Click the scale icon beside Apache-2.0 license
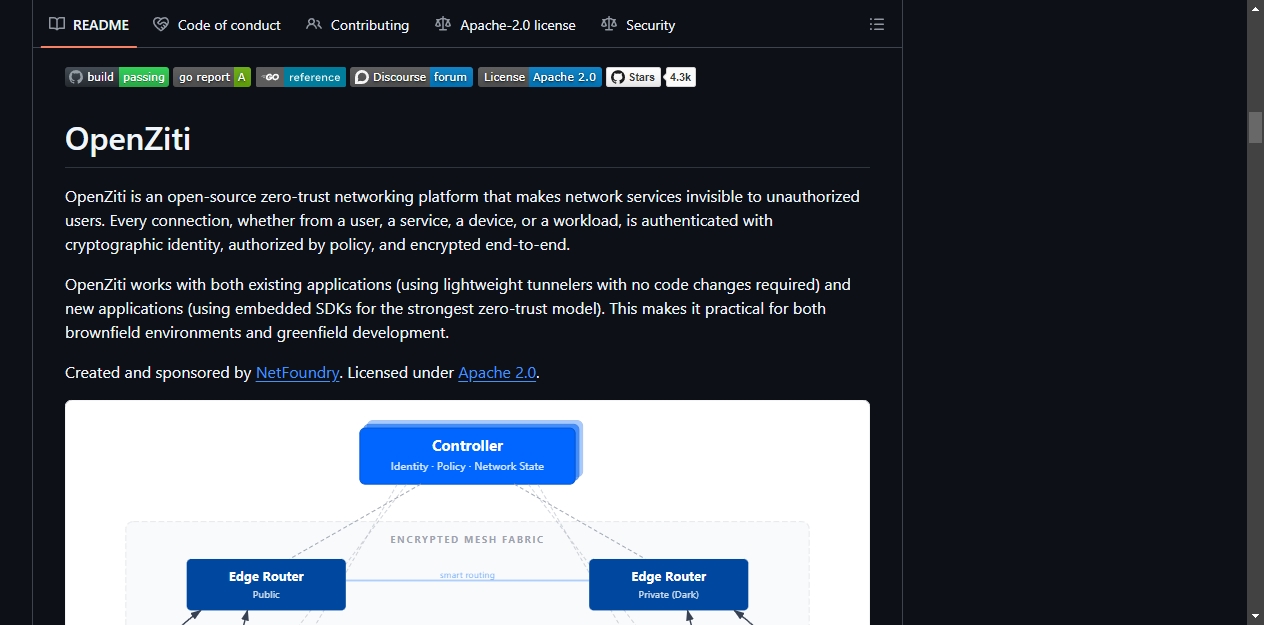The height and width of the screenshot is (625, 1264). pos(443,24)
